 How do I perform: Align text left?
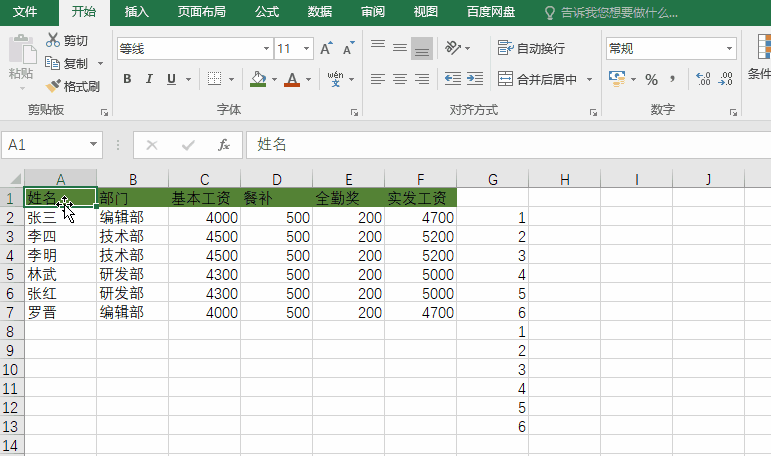click(378, 79)
